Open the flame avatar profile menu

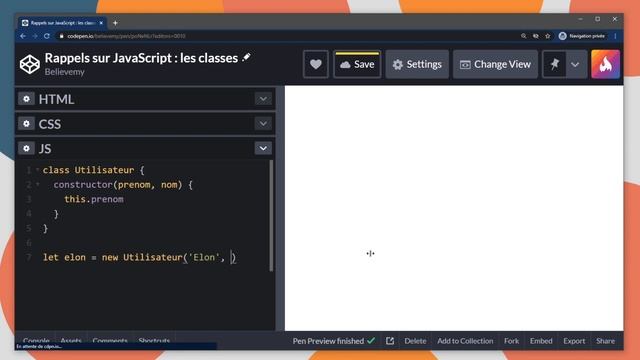tap(605, 64)
